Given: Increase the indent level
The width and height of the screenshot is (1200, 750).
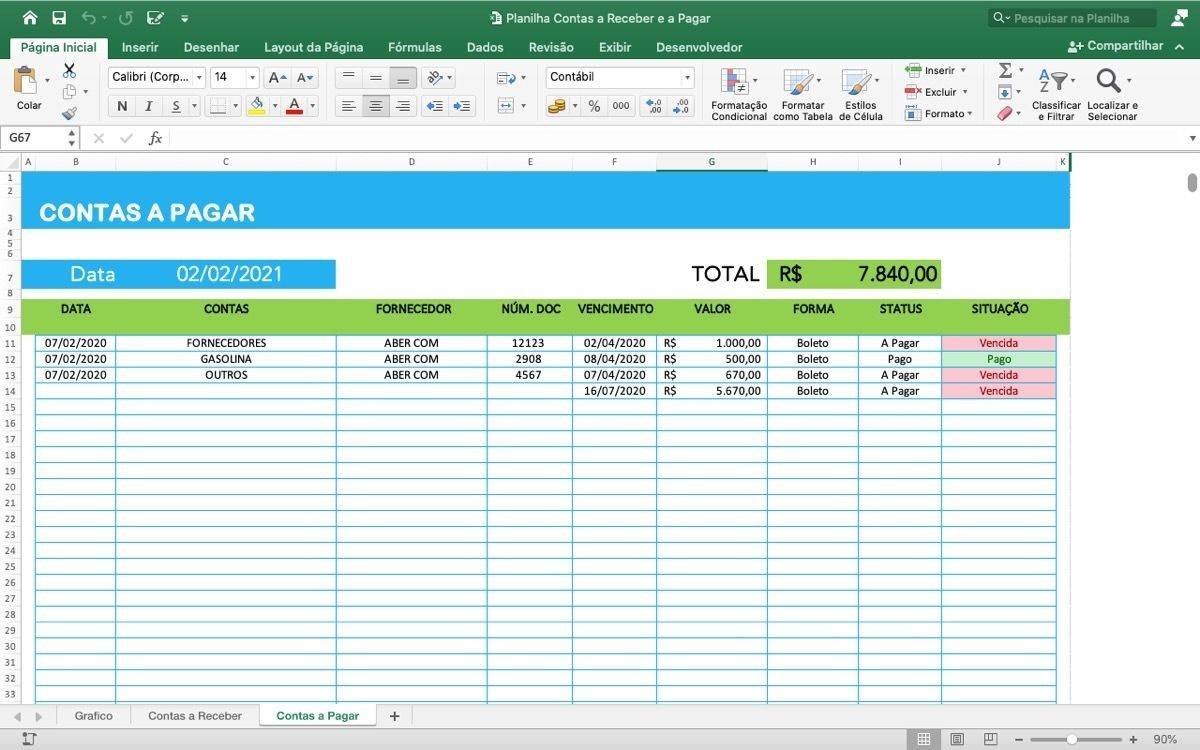Looking at the screenshot, I should pos(462,106).
